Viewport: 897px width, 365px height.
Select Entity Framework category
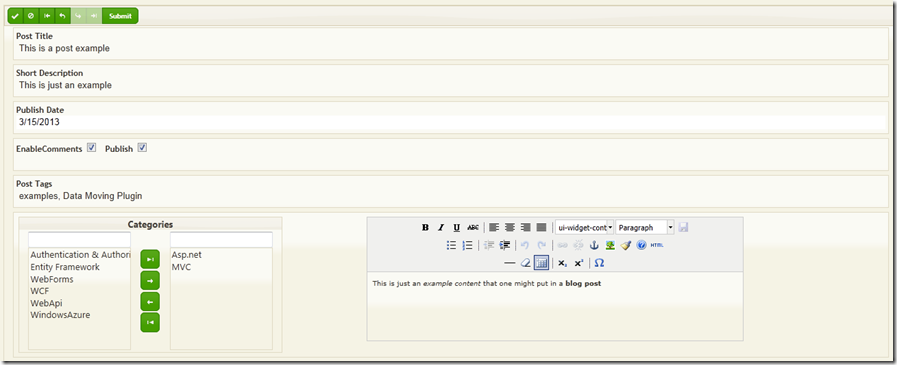tap(65, 267)
